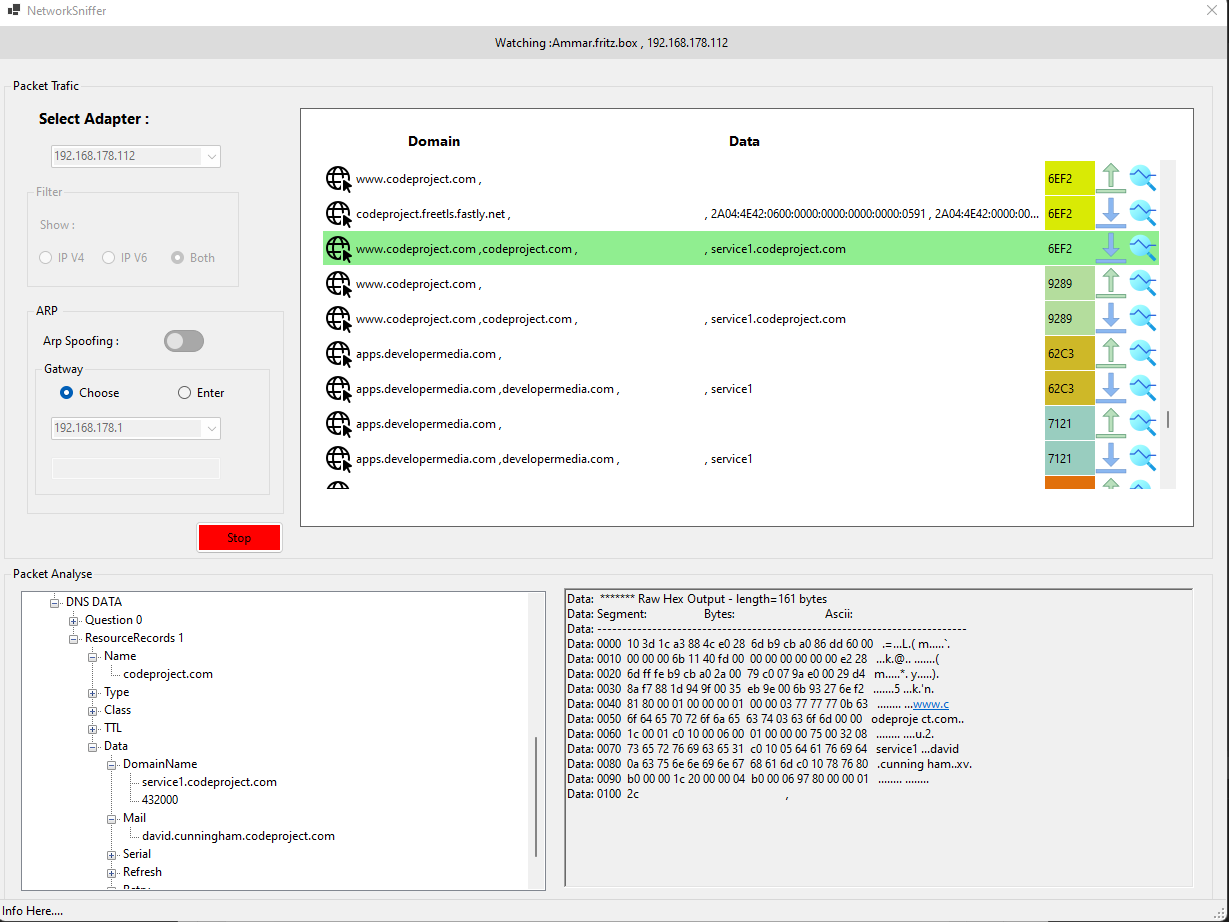Click the Info Here.... status bar text
This screenshot has width=1229, height=922.
pos(32,911)
